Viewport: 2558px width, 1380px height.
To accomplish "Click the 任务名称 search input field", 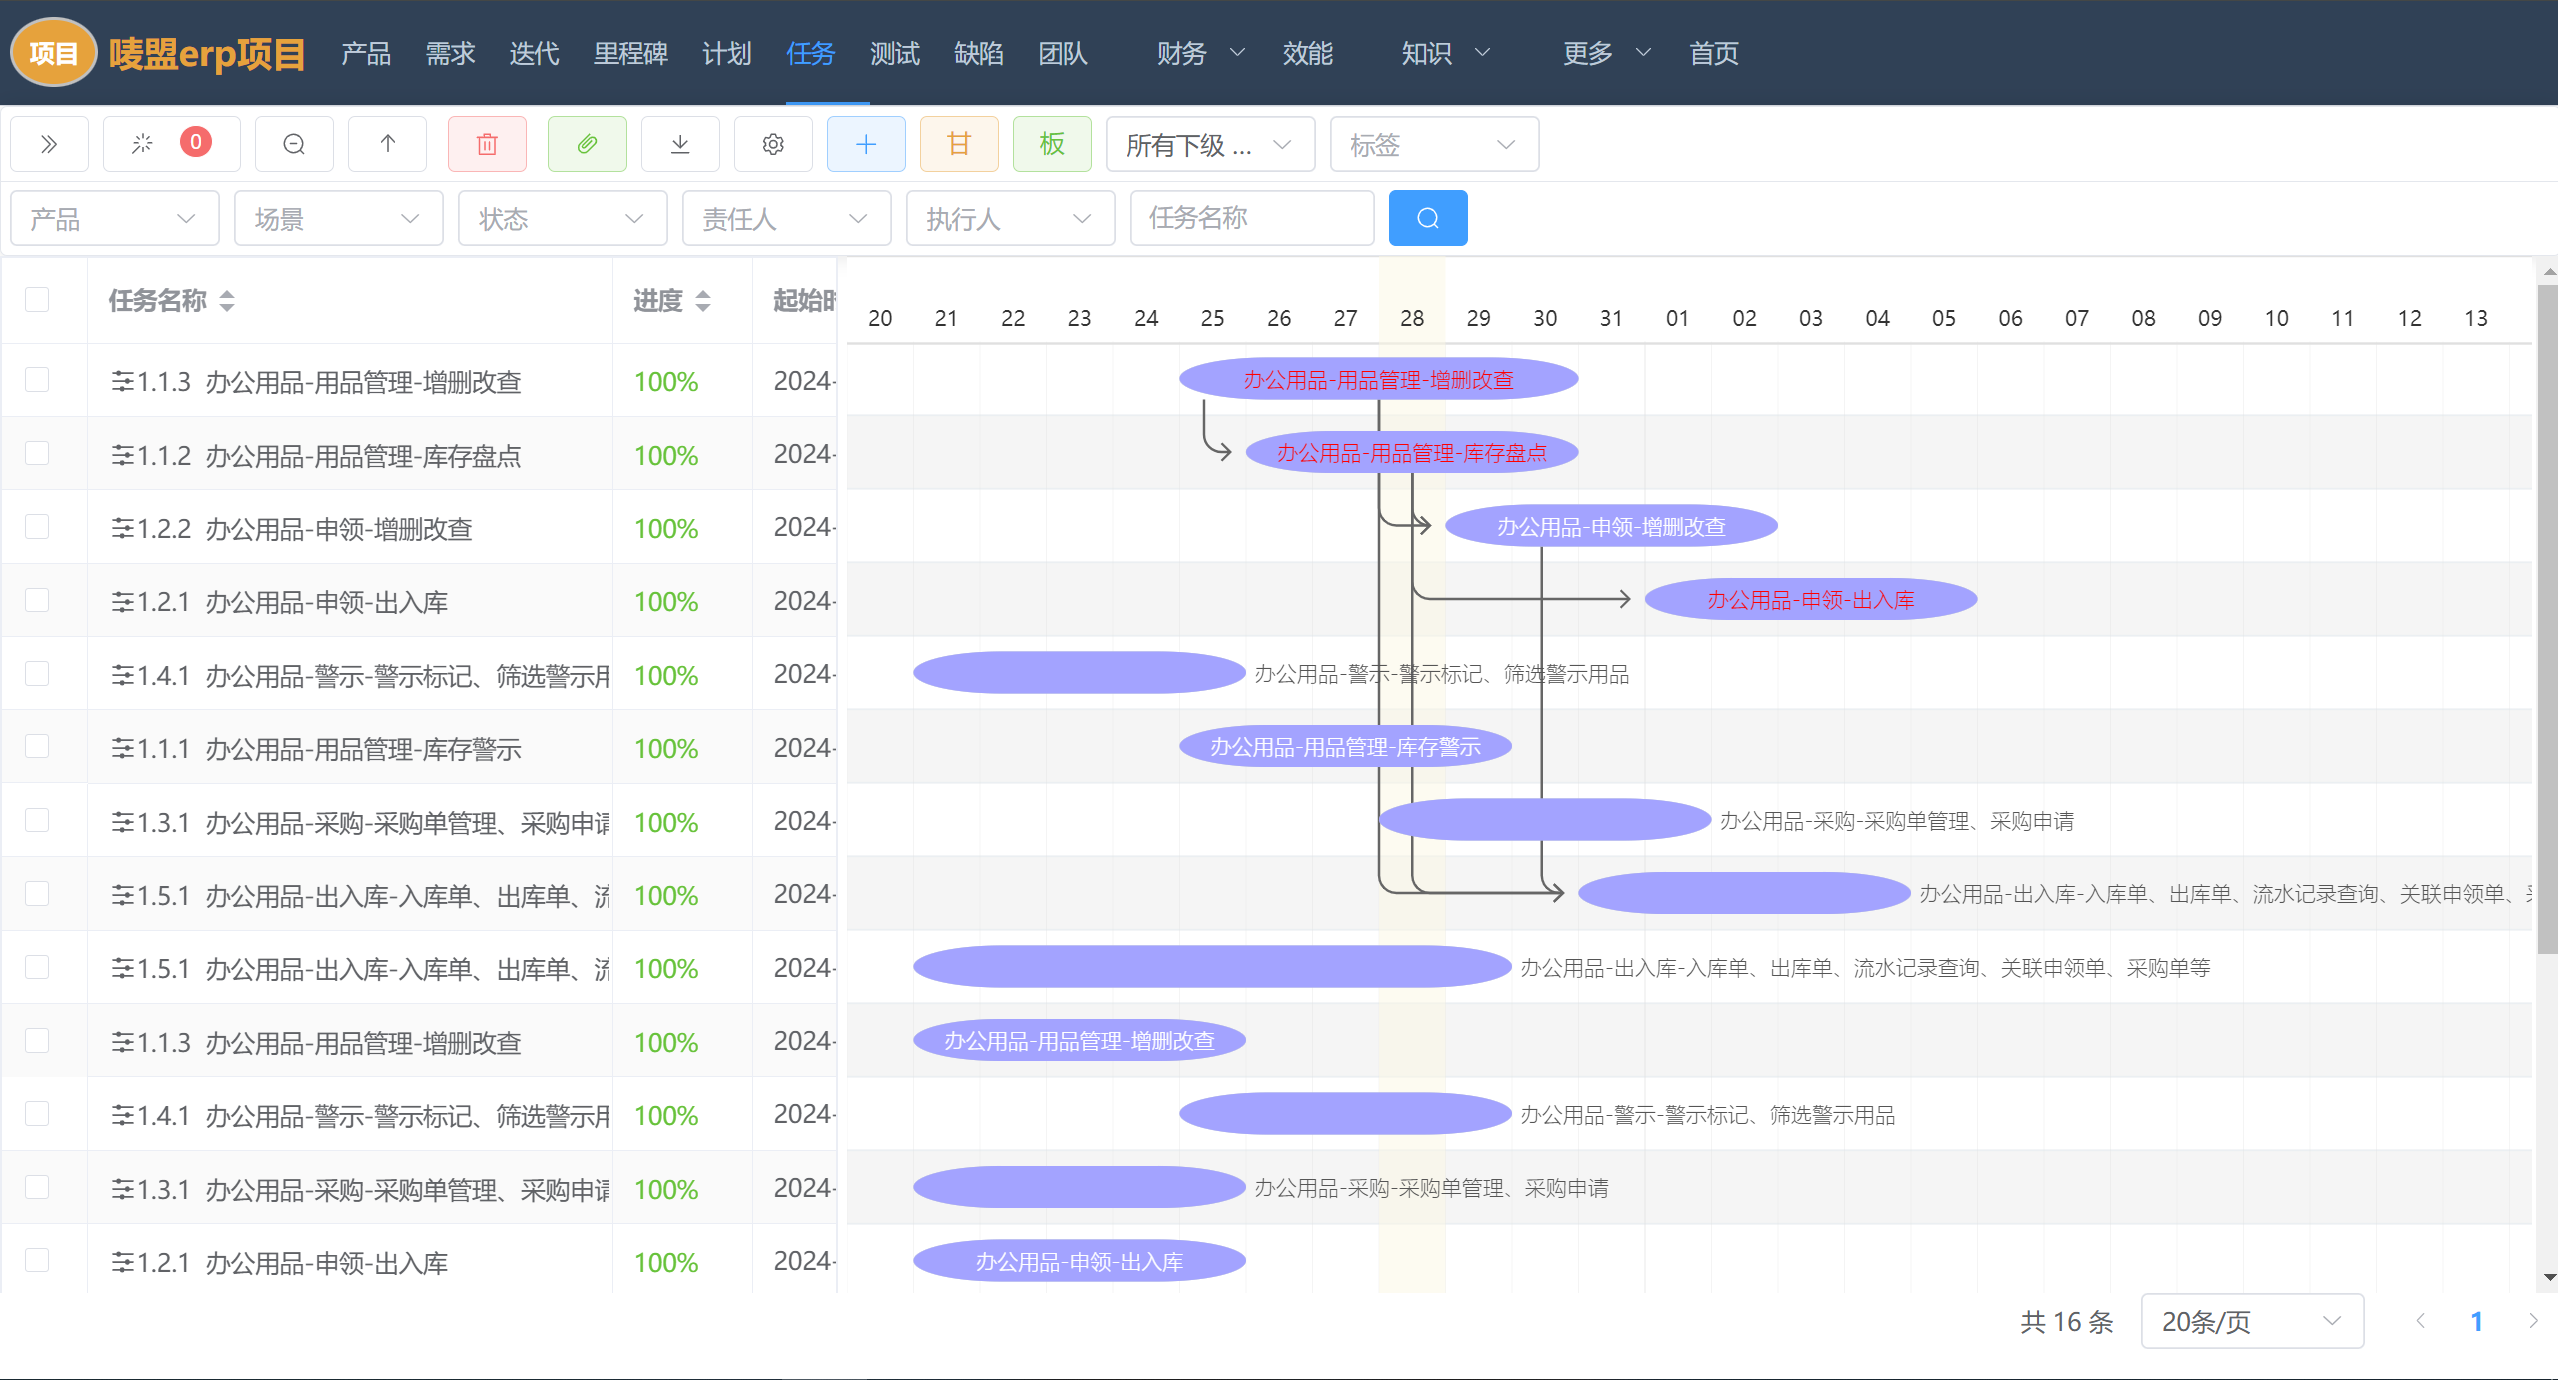I will pos(1251,218).
